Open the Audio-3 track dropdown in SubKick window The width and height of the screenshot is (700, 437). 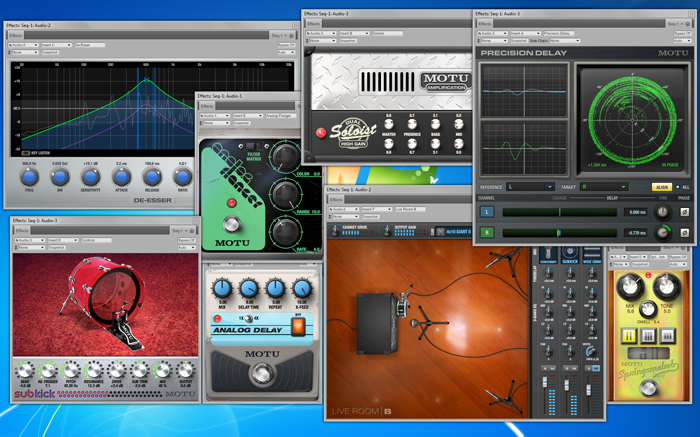pyautogui.click(x=30, y=240)
